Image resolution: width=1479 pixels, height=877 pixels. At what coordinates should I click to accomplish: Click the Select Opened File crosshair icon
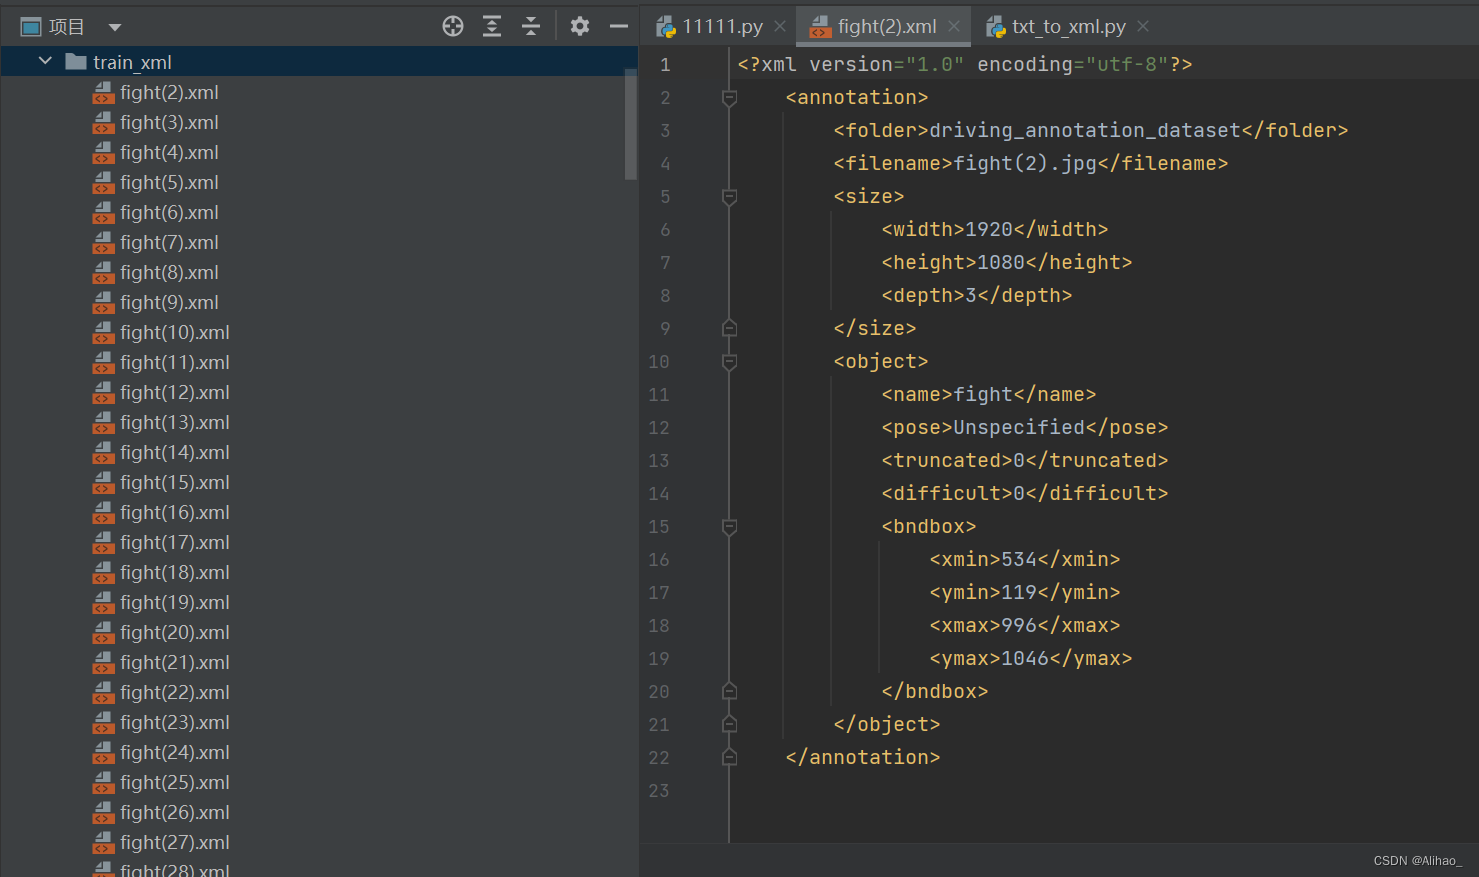452,26
